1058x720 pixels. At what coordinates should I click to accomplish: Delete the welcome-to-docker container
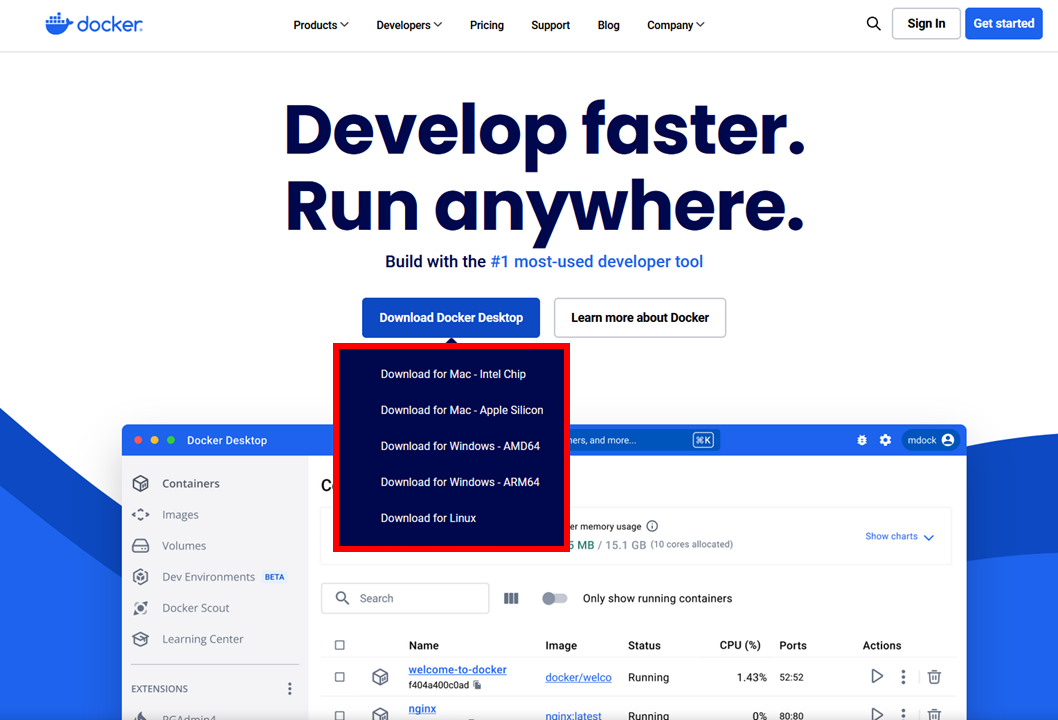coord(934,676)
